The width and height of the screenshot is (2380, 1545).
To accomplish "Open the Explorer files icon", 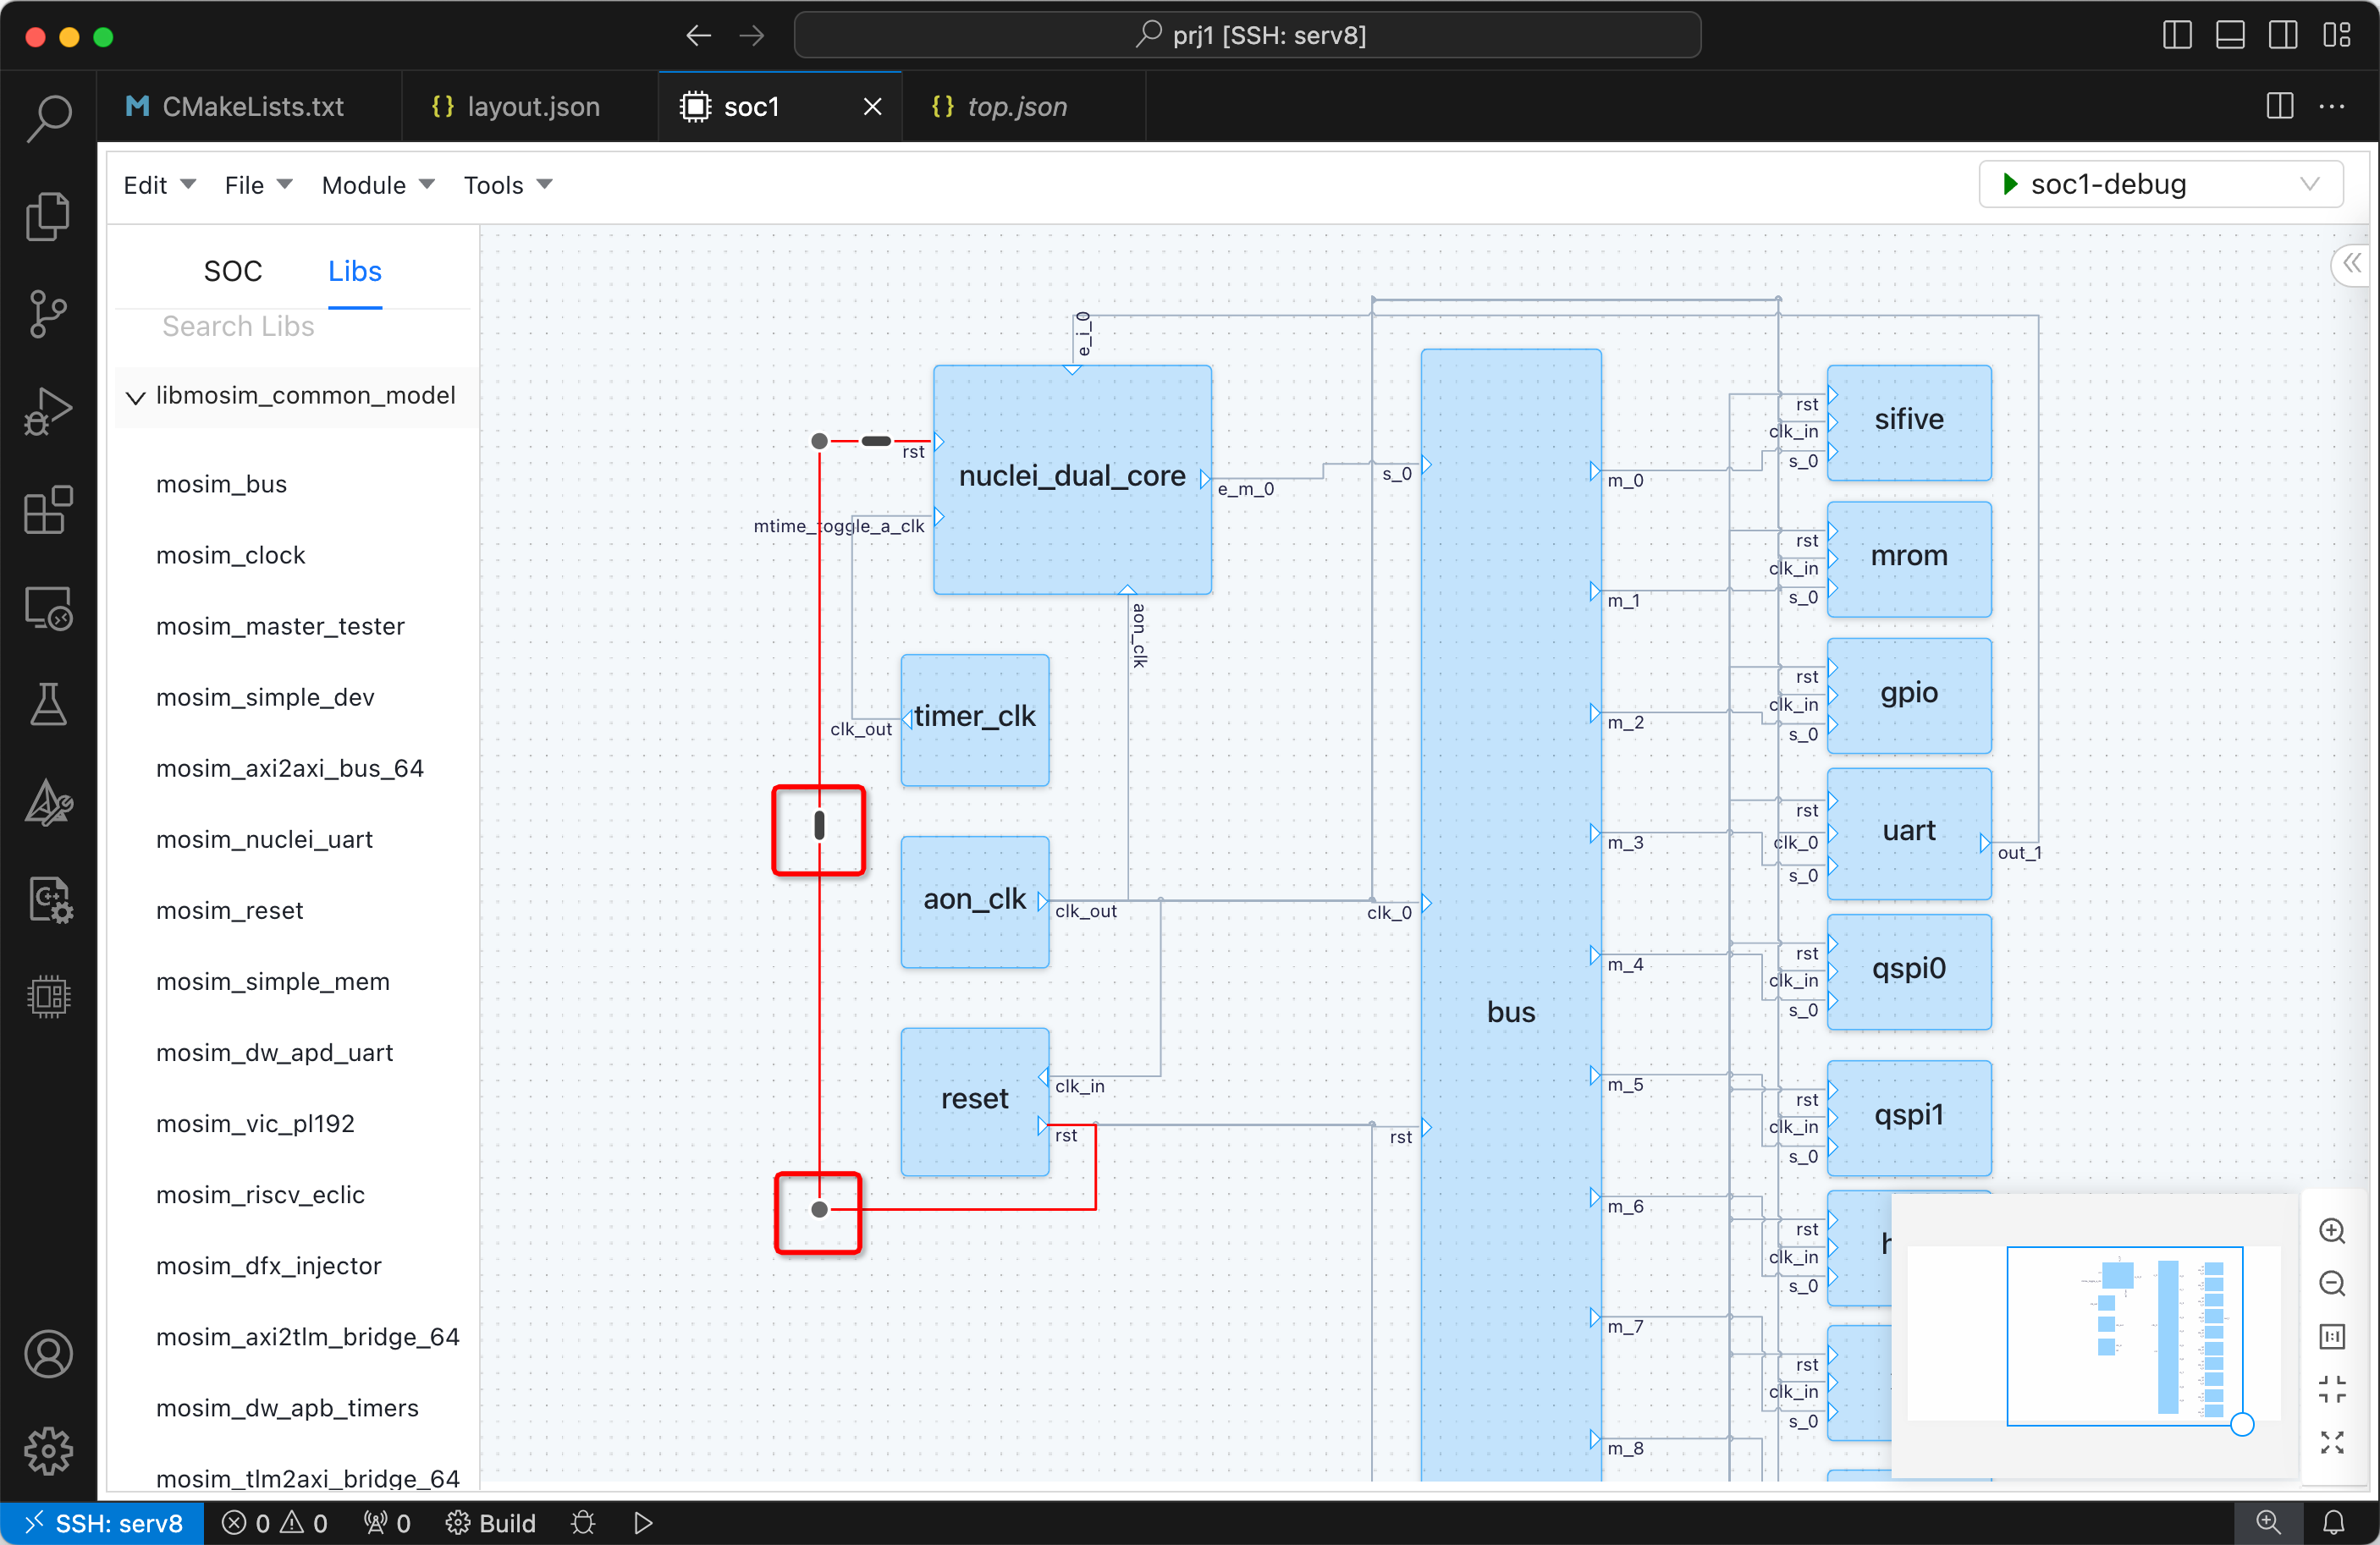I will coord(48,216).
